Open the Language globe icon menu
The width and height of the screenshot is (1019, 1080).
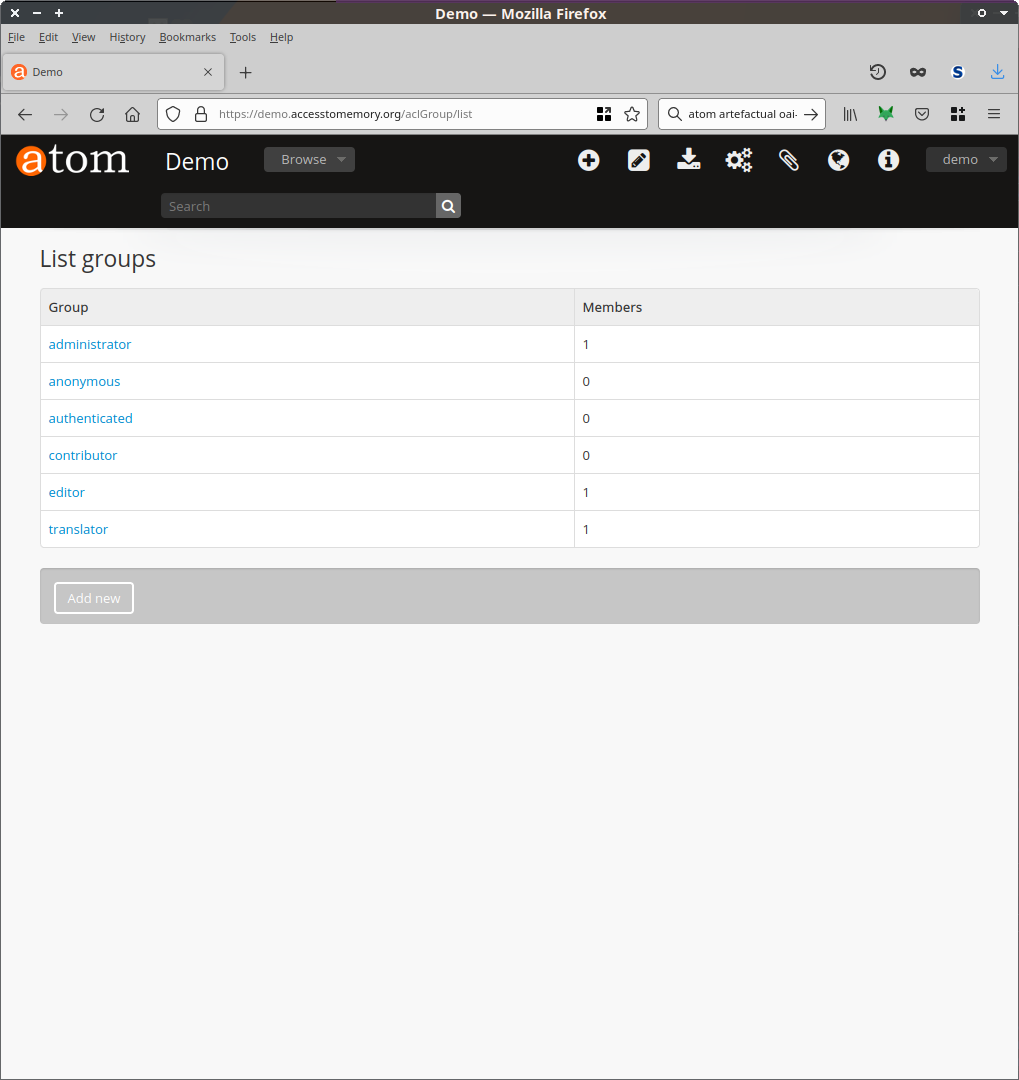(839, 160)
